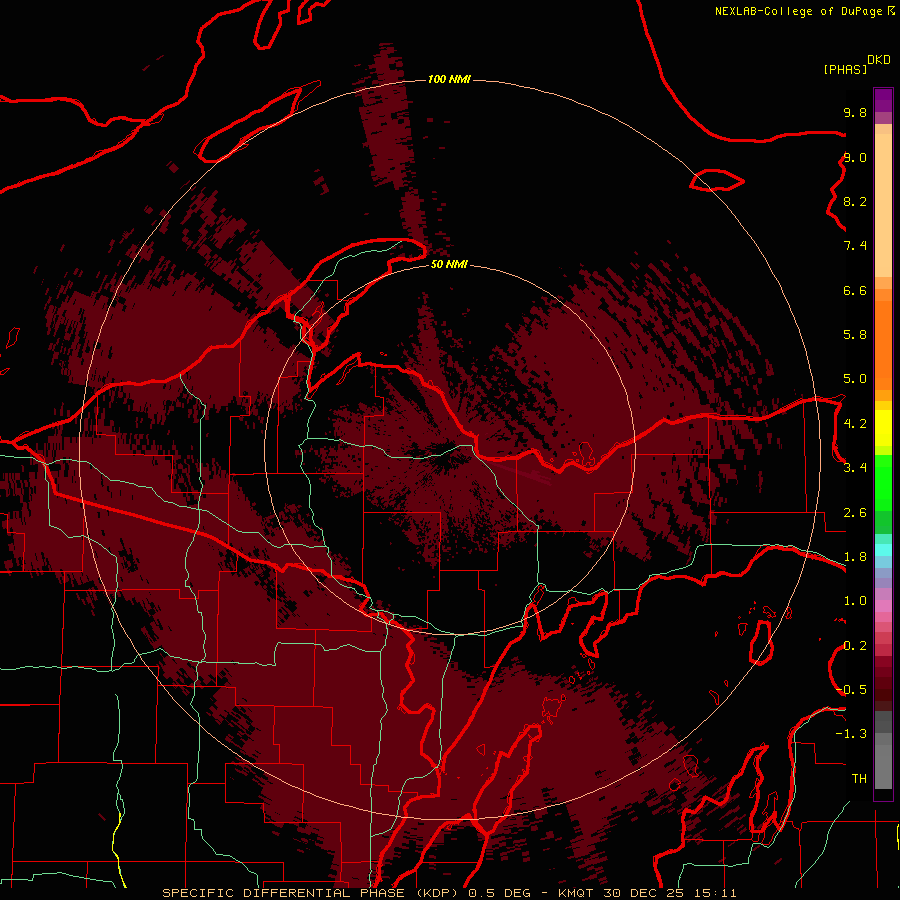Click the [PHAS] units label
This screenshot has width=900, height=900.
845,69
